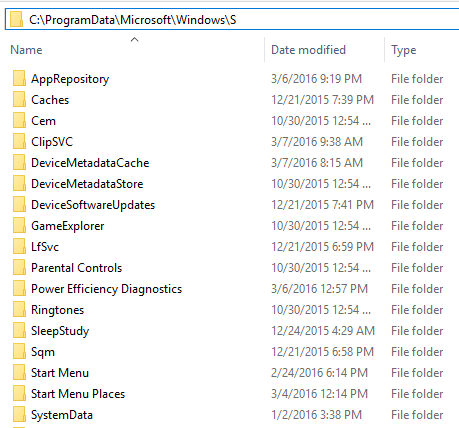Click the sort direction arrow above Name

click(x=134, y=40)
